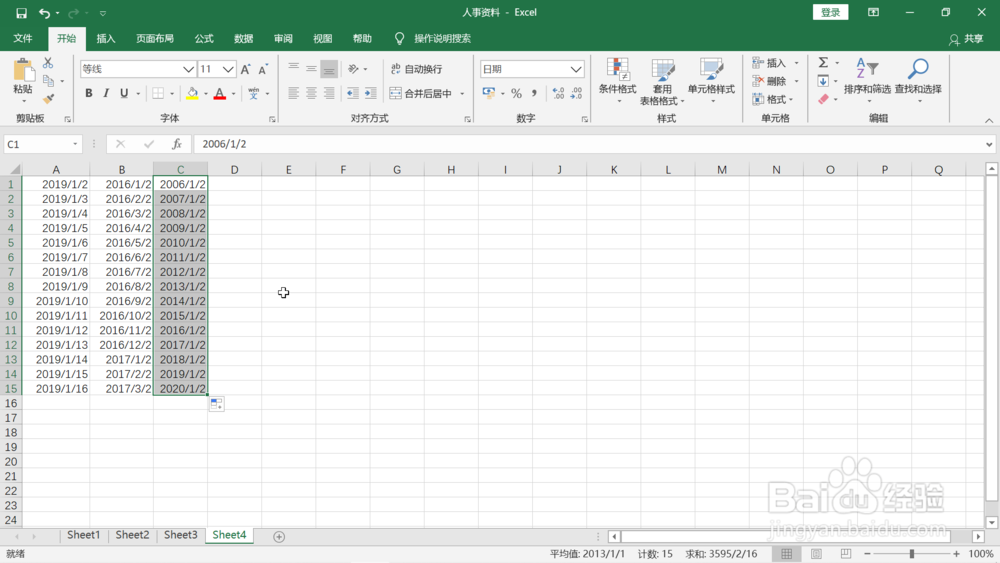Open 条件格式 Conditional Formatting
1000x563 pixels.
[x=617, y=80]
